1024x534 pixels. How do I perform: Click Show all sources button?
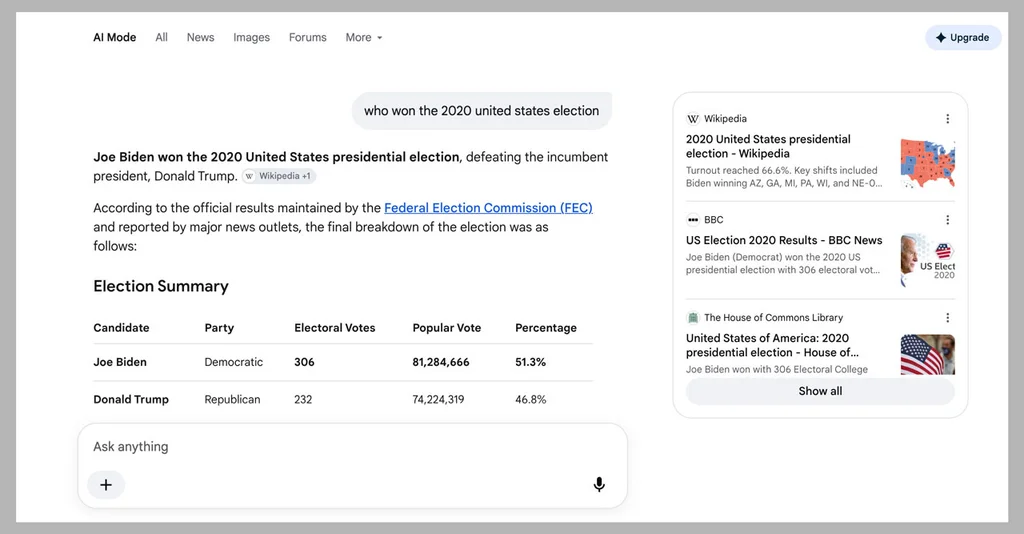(820, 391)
